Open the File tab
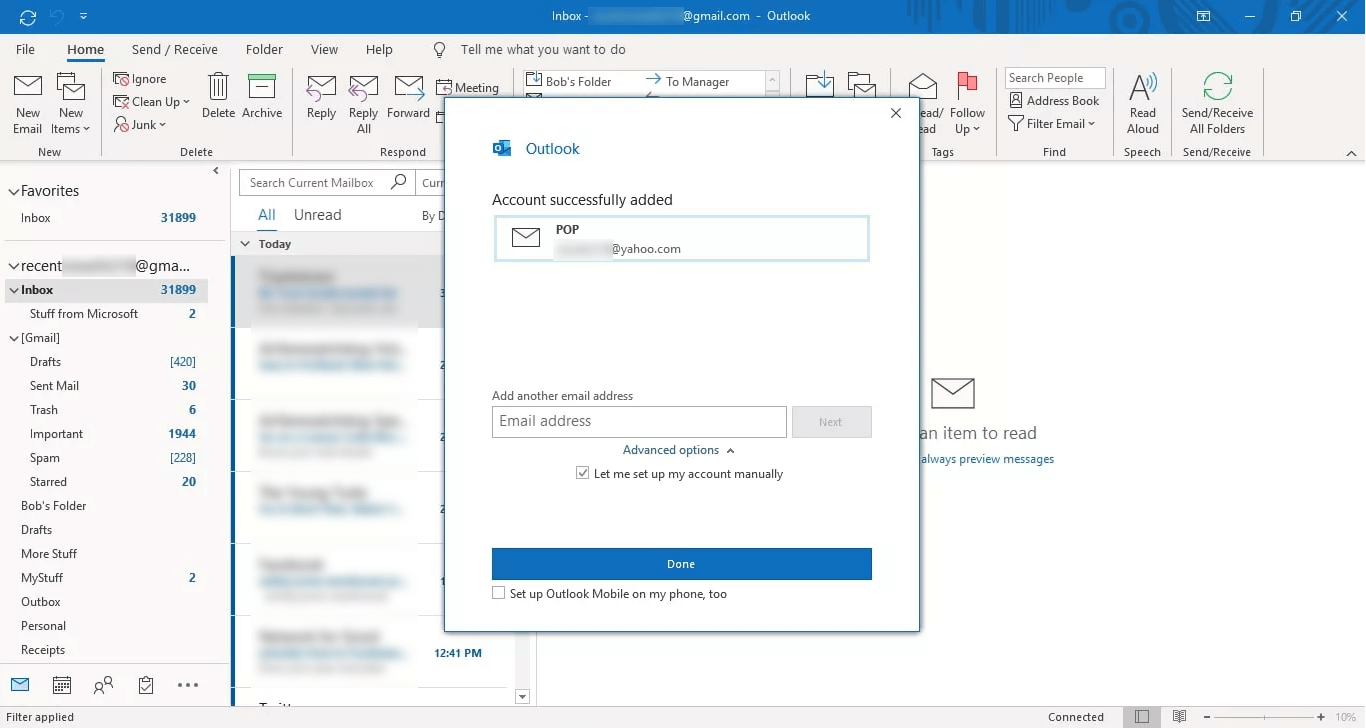The image size is (1366, 728). point(25,49)
